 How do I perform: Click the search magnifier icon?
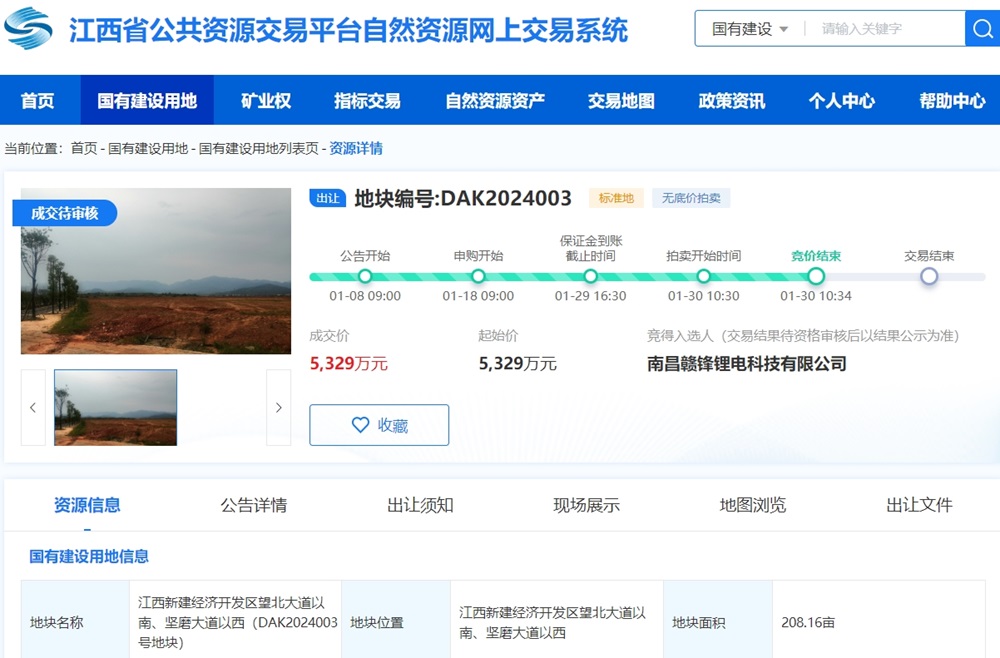(981, 28)
